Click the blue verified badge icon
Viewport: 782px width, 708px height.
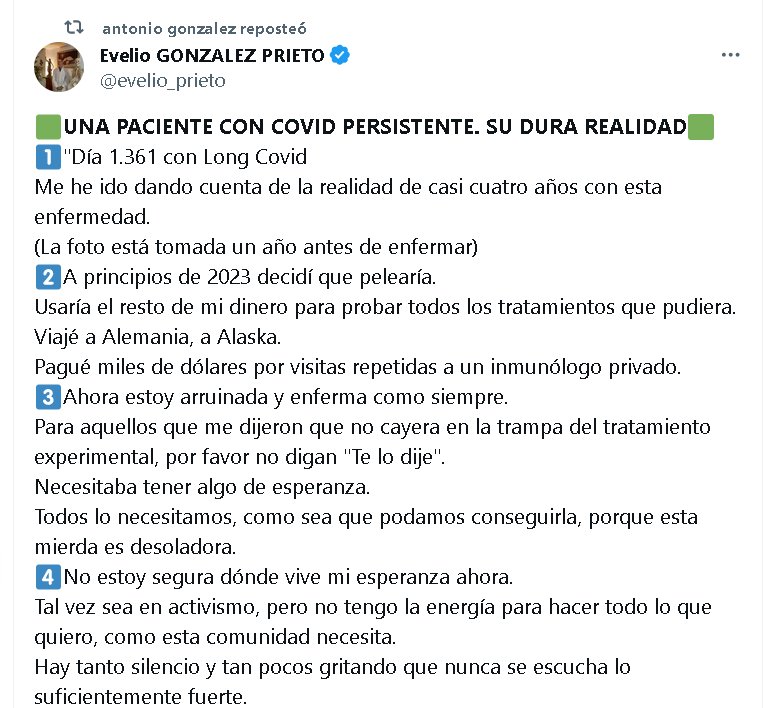341,56
